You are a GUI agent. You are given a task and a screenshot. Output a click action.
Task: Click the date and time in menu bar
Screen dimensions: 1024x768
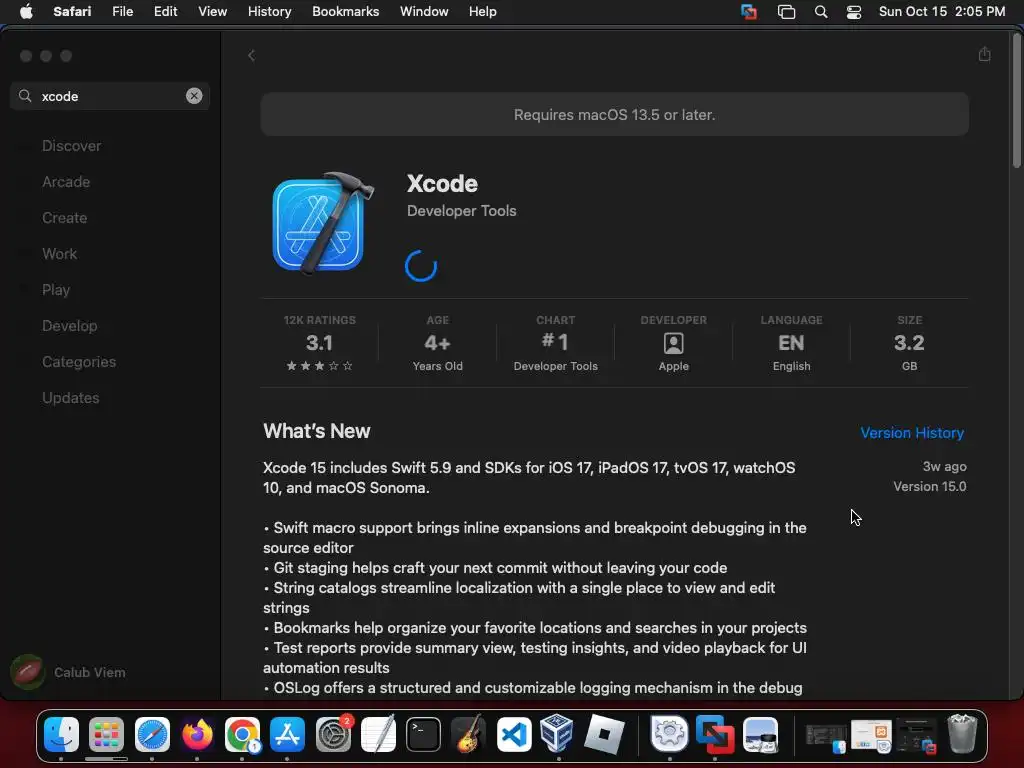click(x=942, y=12)
